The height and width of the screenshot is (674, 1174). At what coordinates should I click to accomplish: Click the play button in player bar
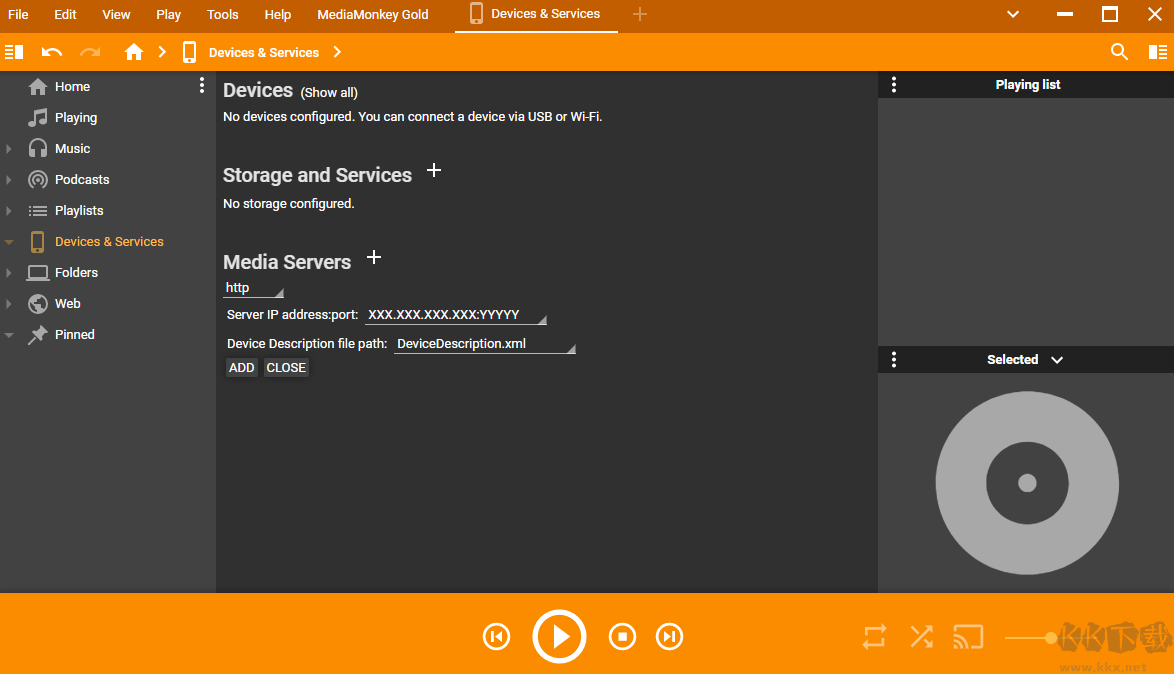coord(559,636)
